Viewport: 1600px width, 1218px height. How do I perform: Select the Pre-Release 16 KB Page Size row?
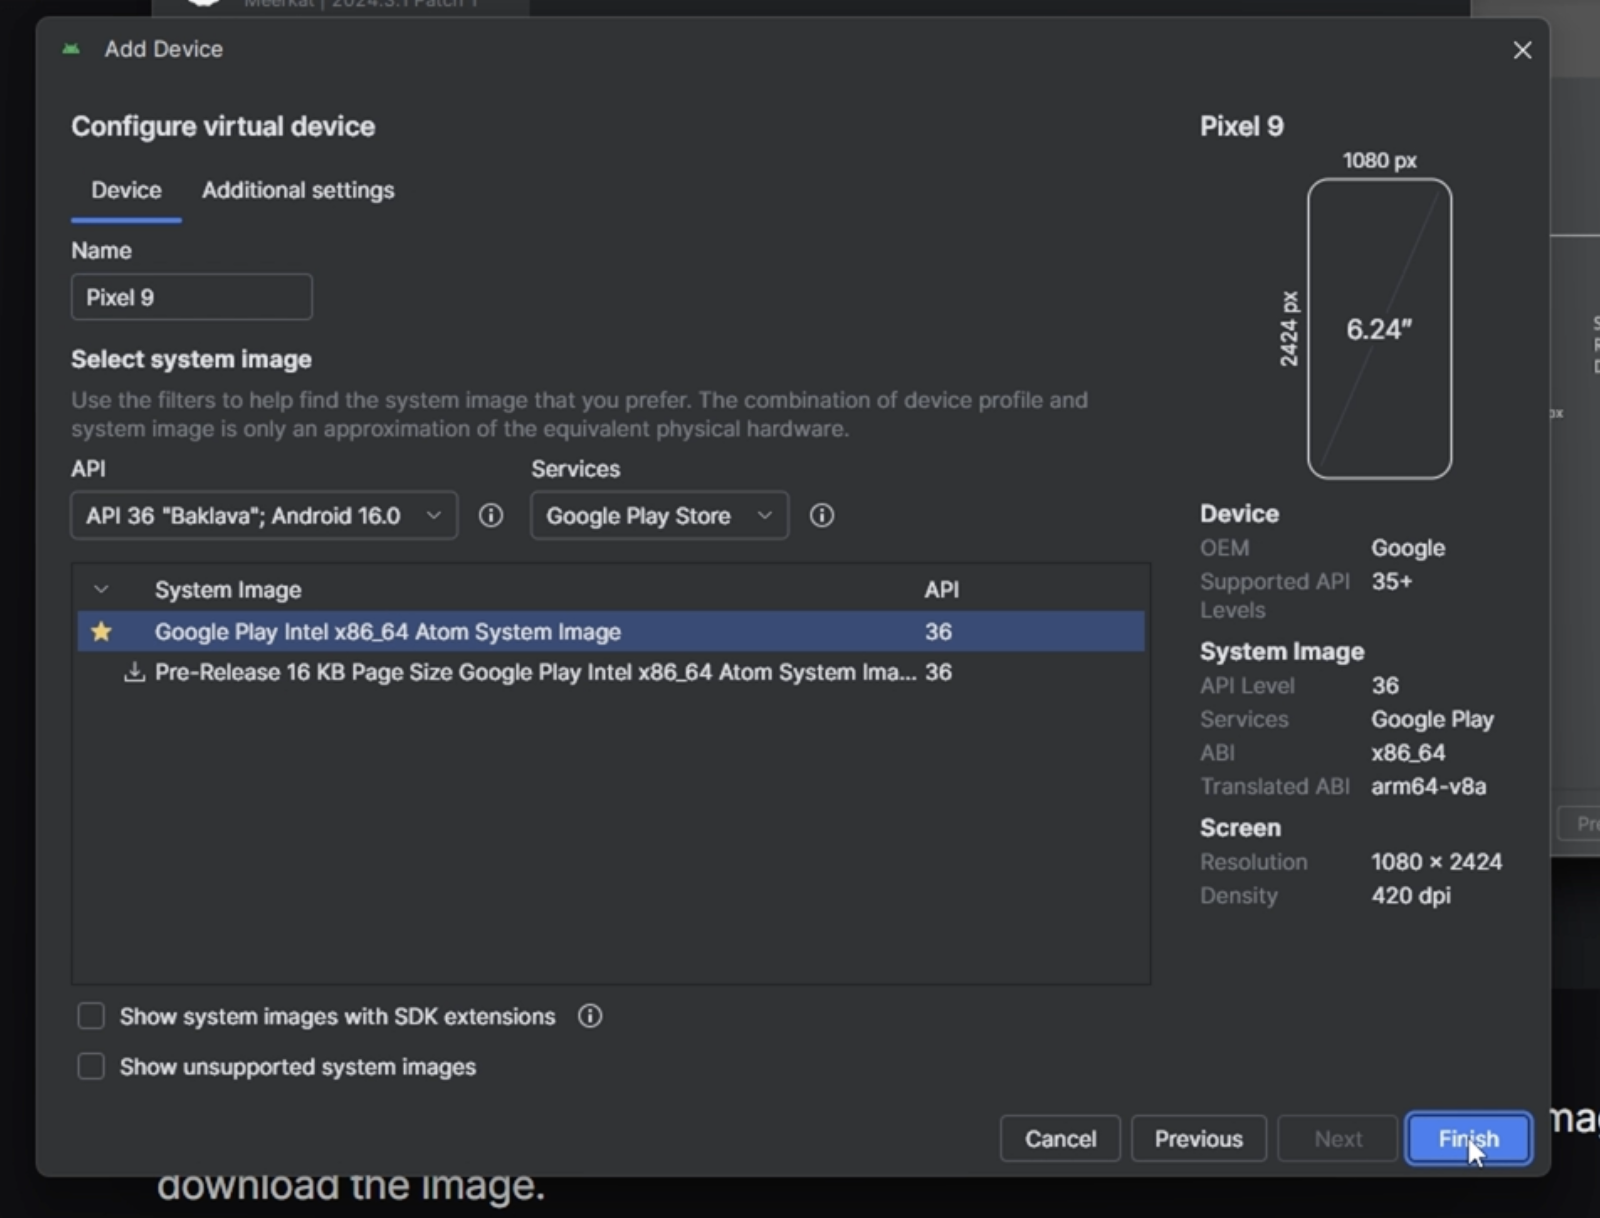click(611, 672)
